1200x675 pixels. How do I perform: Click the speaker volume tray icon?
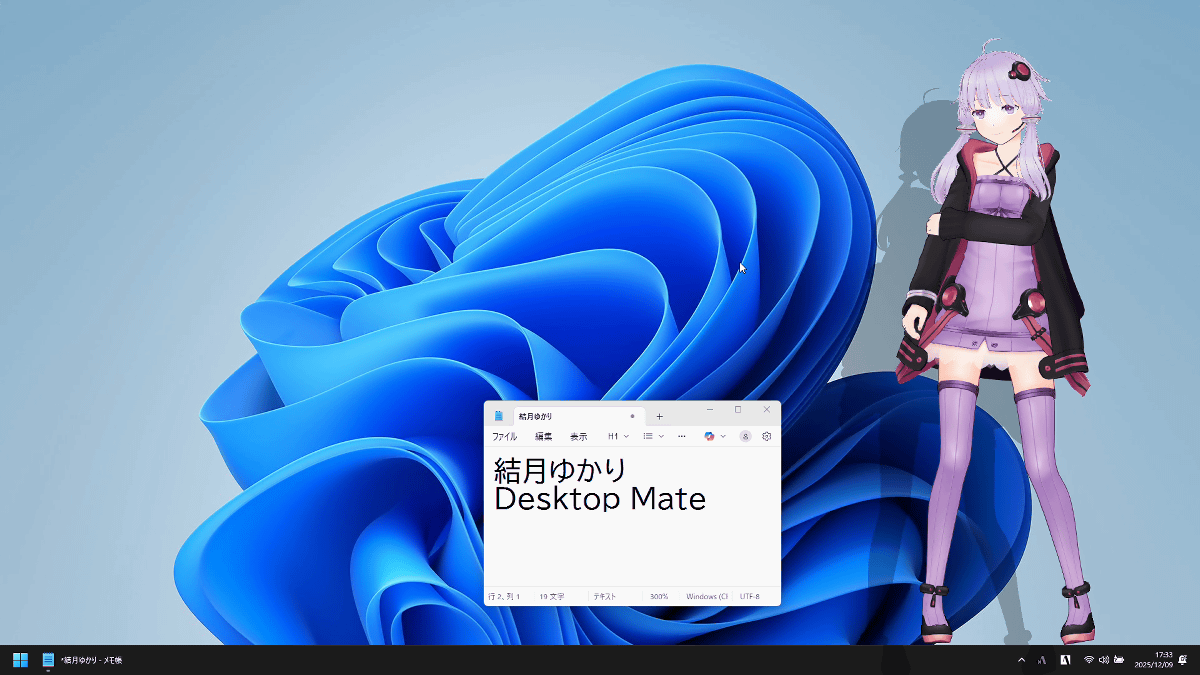pyautogui.click(x=1103, y=660)
